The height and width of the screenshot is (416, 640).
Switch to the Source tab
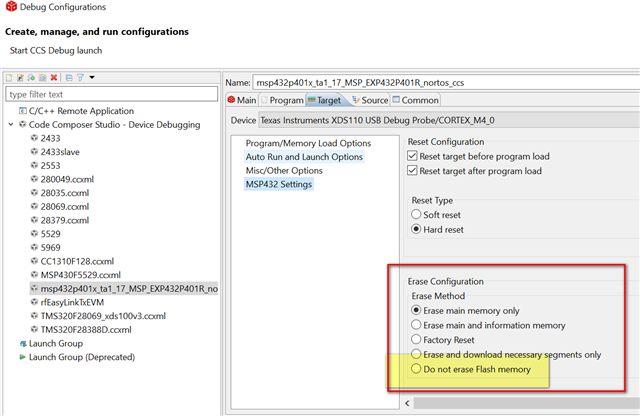370,100
